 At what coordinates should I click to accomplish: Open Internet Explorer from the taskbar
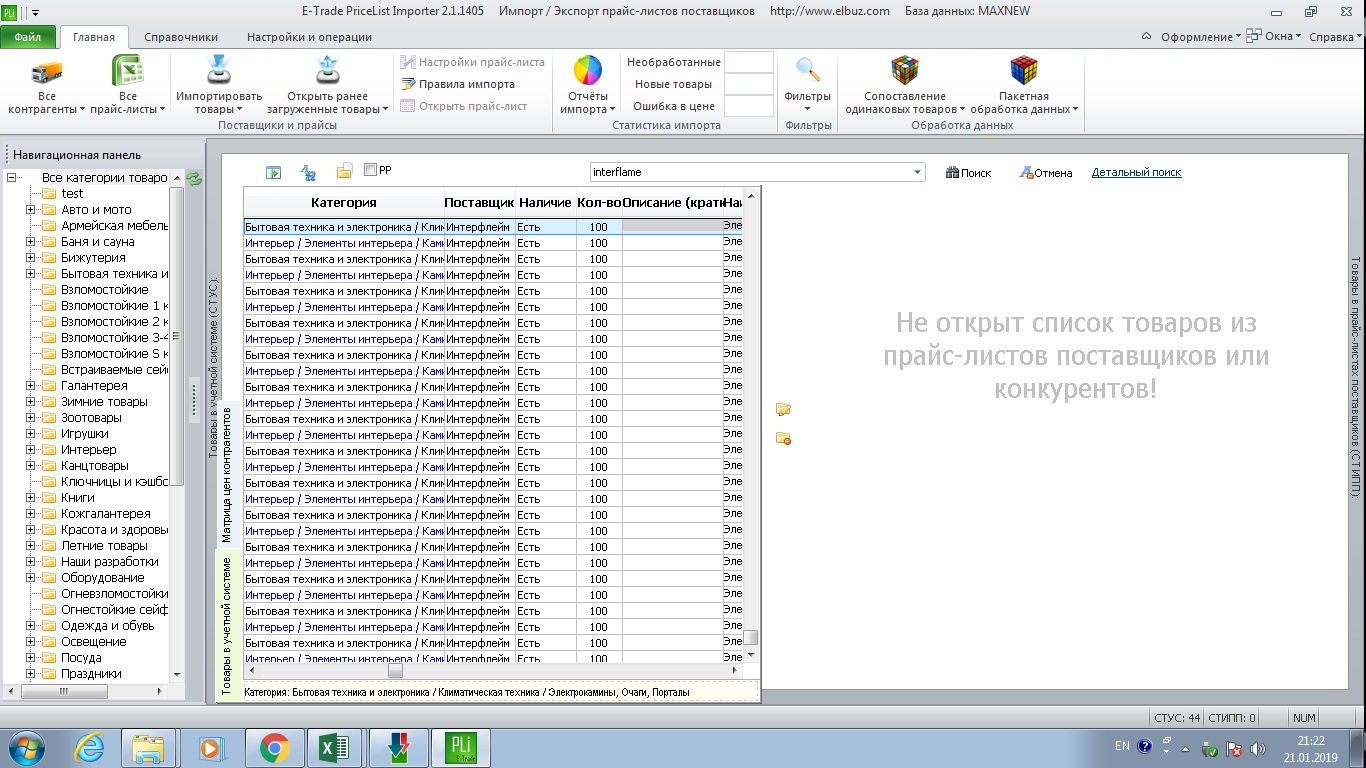[89, 748]
